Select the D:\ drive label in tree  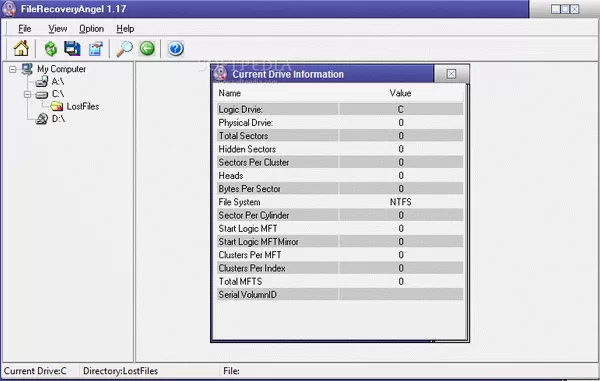coord(58,119)
